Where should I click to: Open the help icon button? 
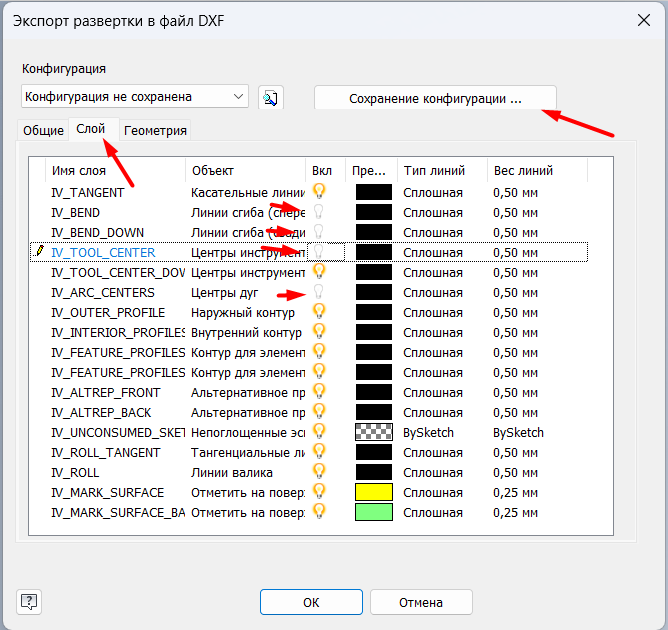(x=29, y=602)
